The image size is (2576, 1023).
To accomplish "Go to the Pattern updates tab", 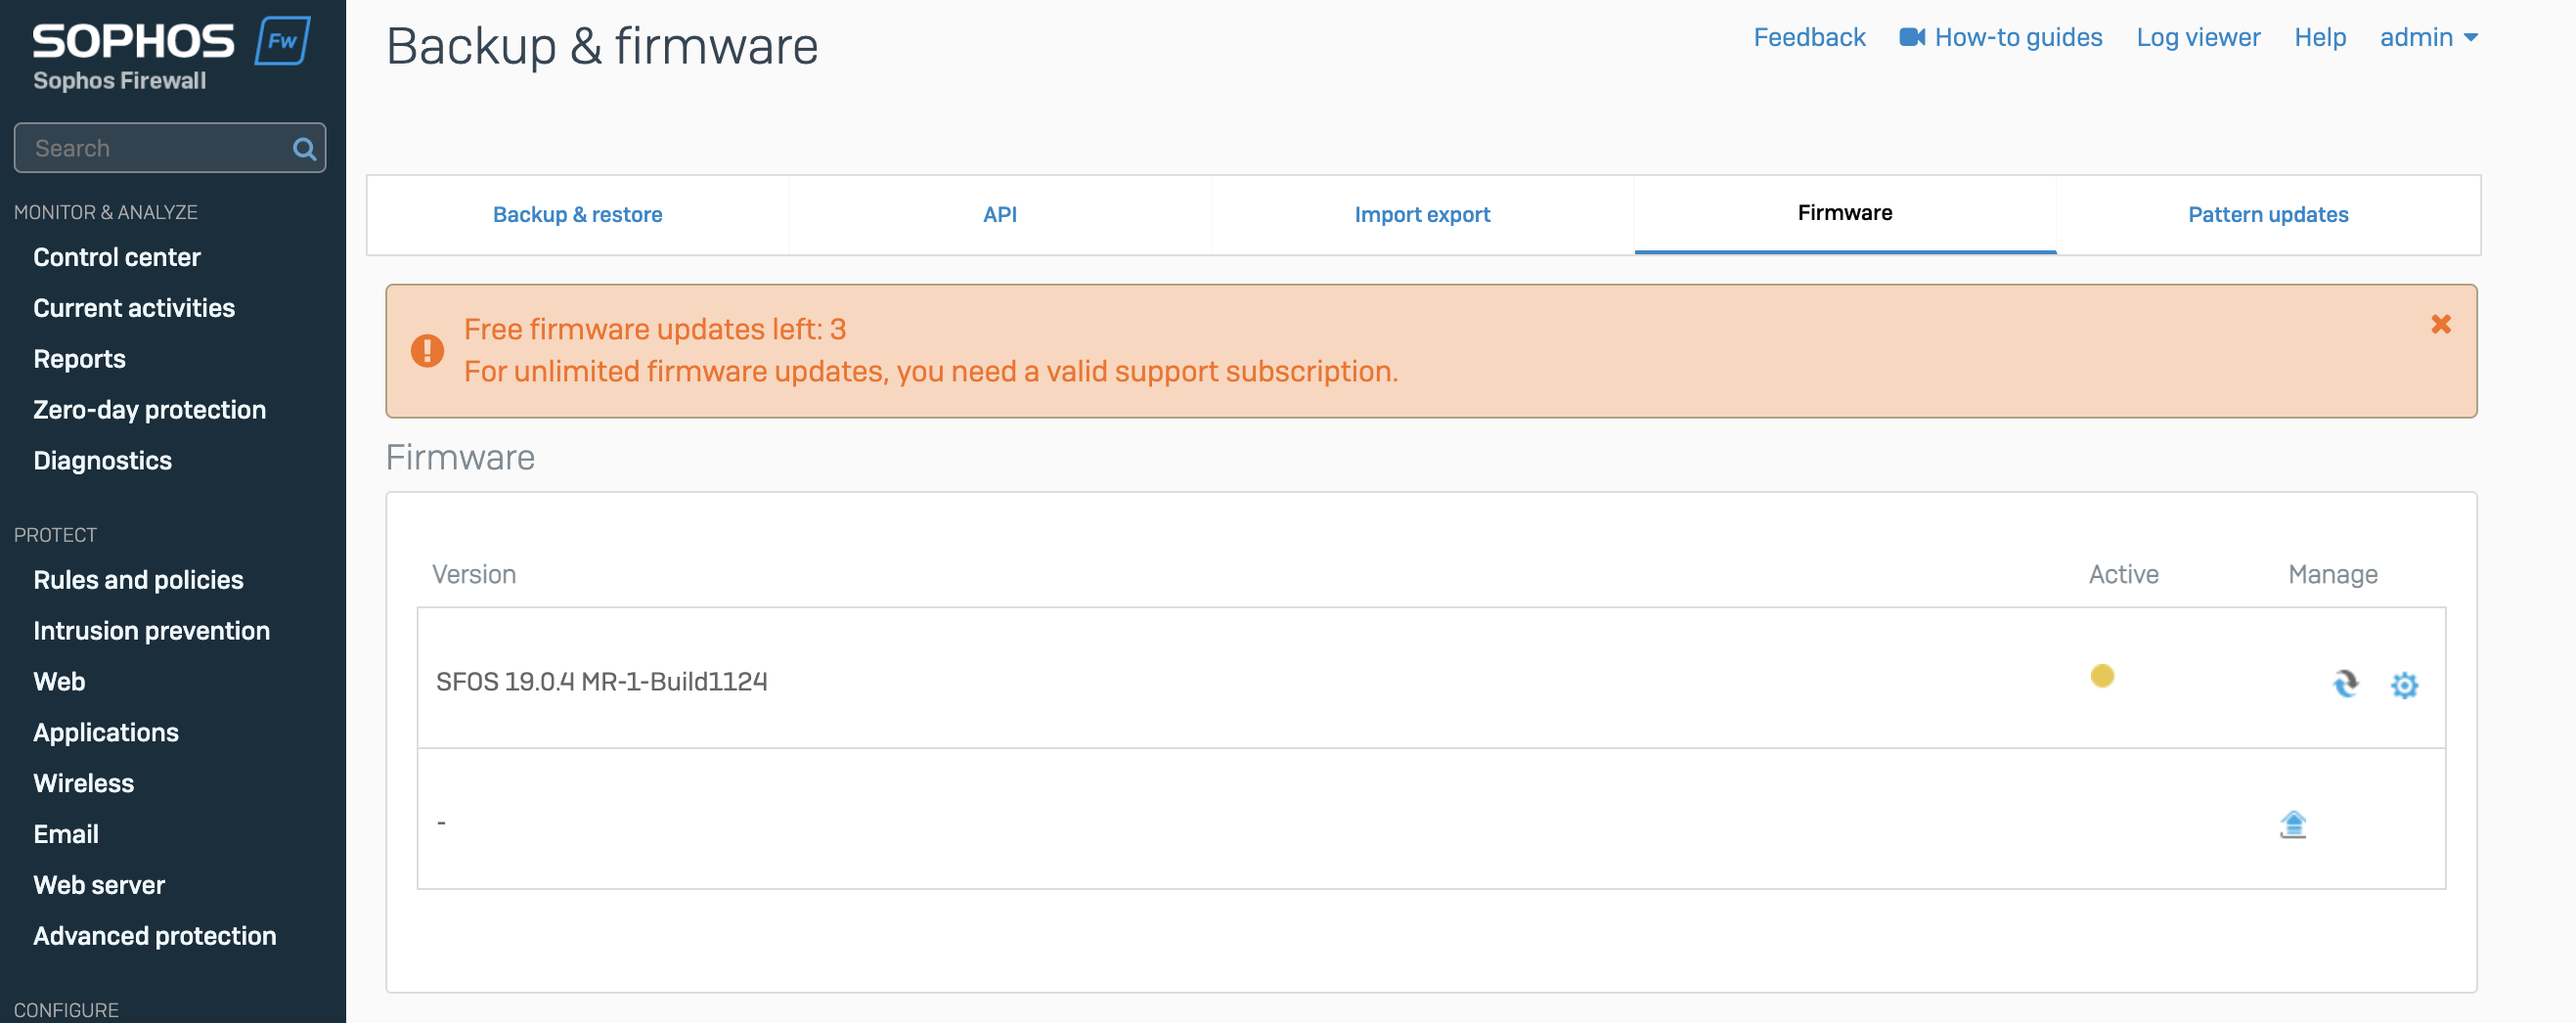I will [x=2267, y=215].
